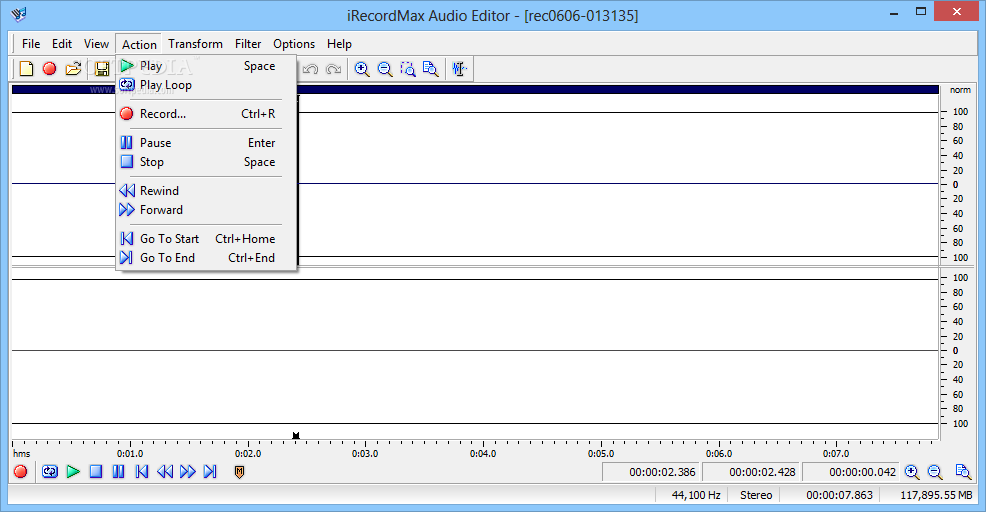986x512 pixels.
Task: Click the red record icon in top toolbar
Action: point(49,69)
